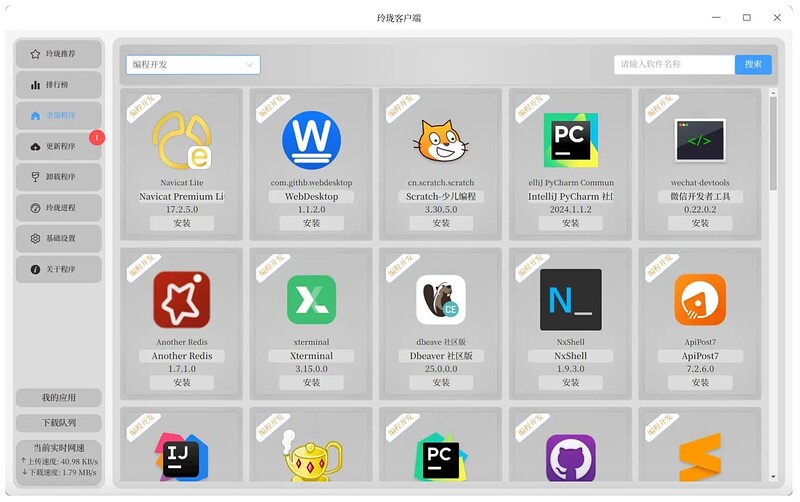Select the NxShell terminal icon
Image resolution: width=800 pixels, height=502 pixels.
click(570, 299)
